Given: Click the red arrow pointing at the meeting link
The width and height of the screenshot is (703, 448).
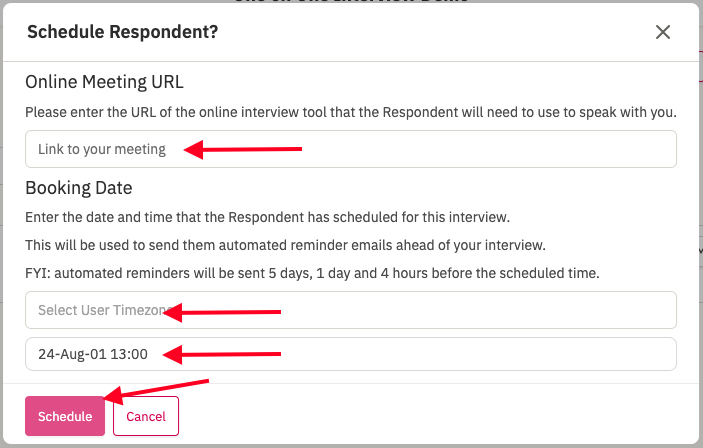Looking at the screenshot, I should [243, 149].
